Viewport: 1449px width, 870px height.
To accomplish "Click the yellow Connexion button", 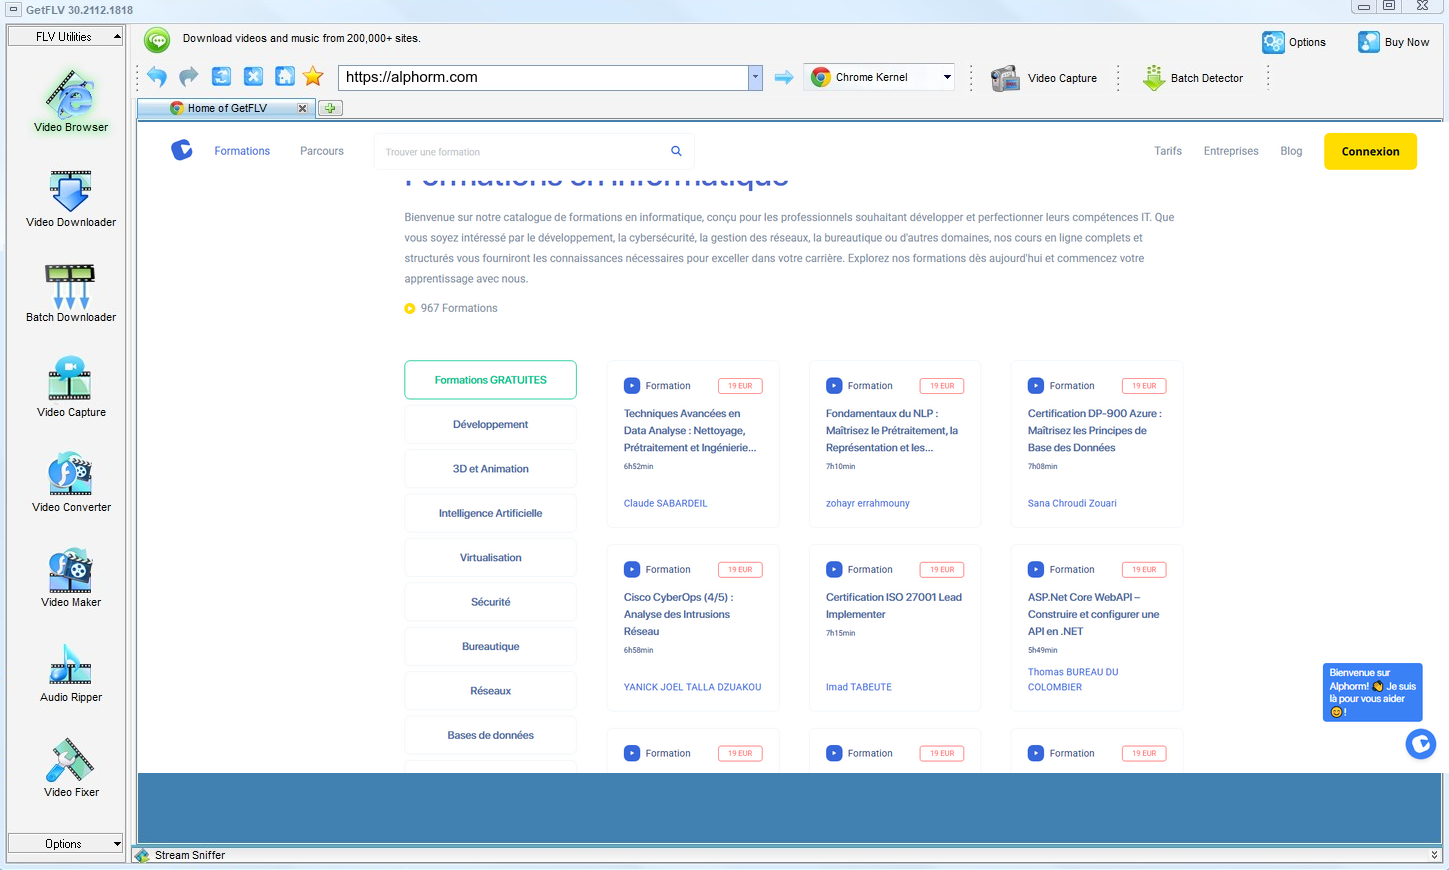I will point(1370,151).
